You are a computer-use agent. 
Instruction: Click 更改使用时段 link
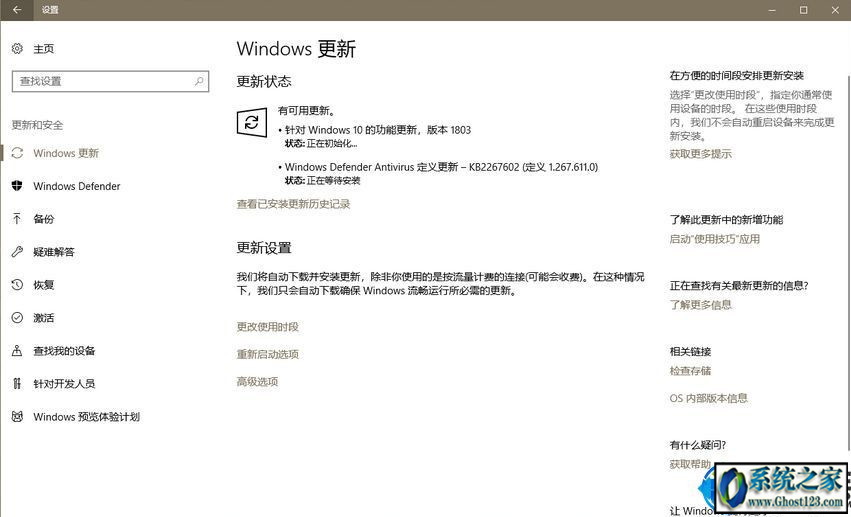point(268,327)
